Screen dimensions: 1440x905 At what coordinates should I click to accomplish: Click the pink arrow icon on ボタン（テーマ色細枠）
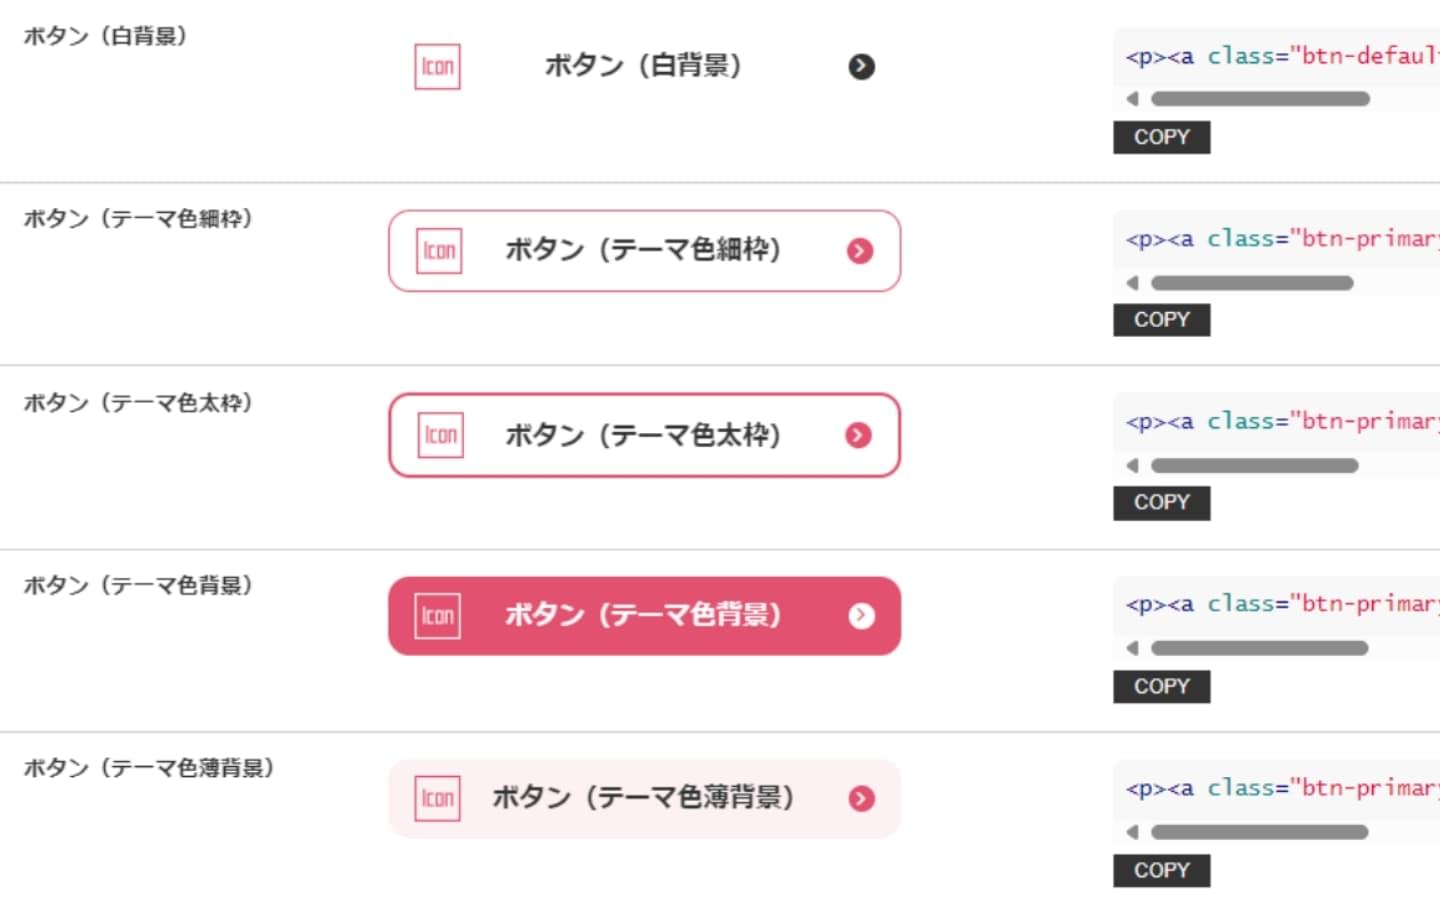(860, 251)
